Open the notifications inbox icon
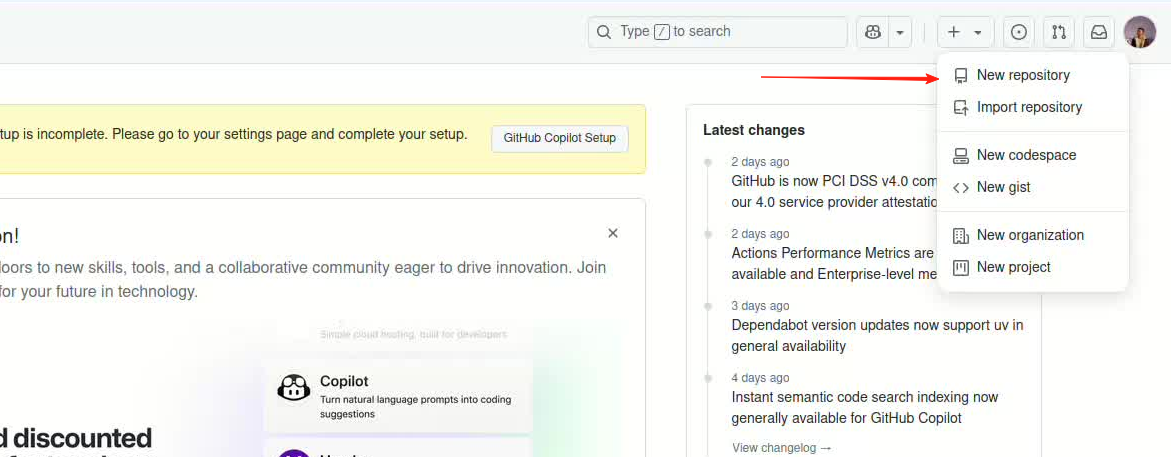Screen dimensions: 1171x457 tap(1099, 32)
